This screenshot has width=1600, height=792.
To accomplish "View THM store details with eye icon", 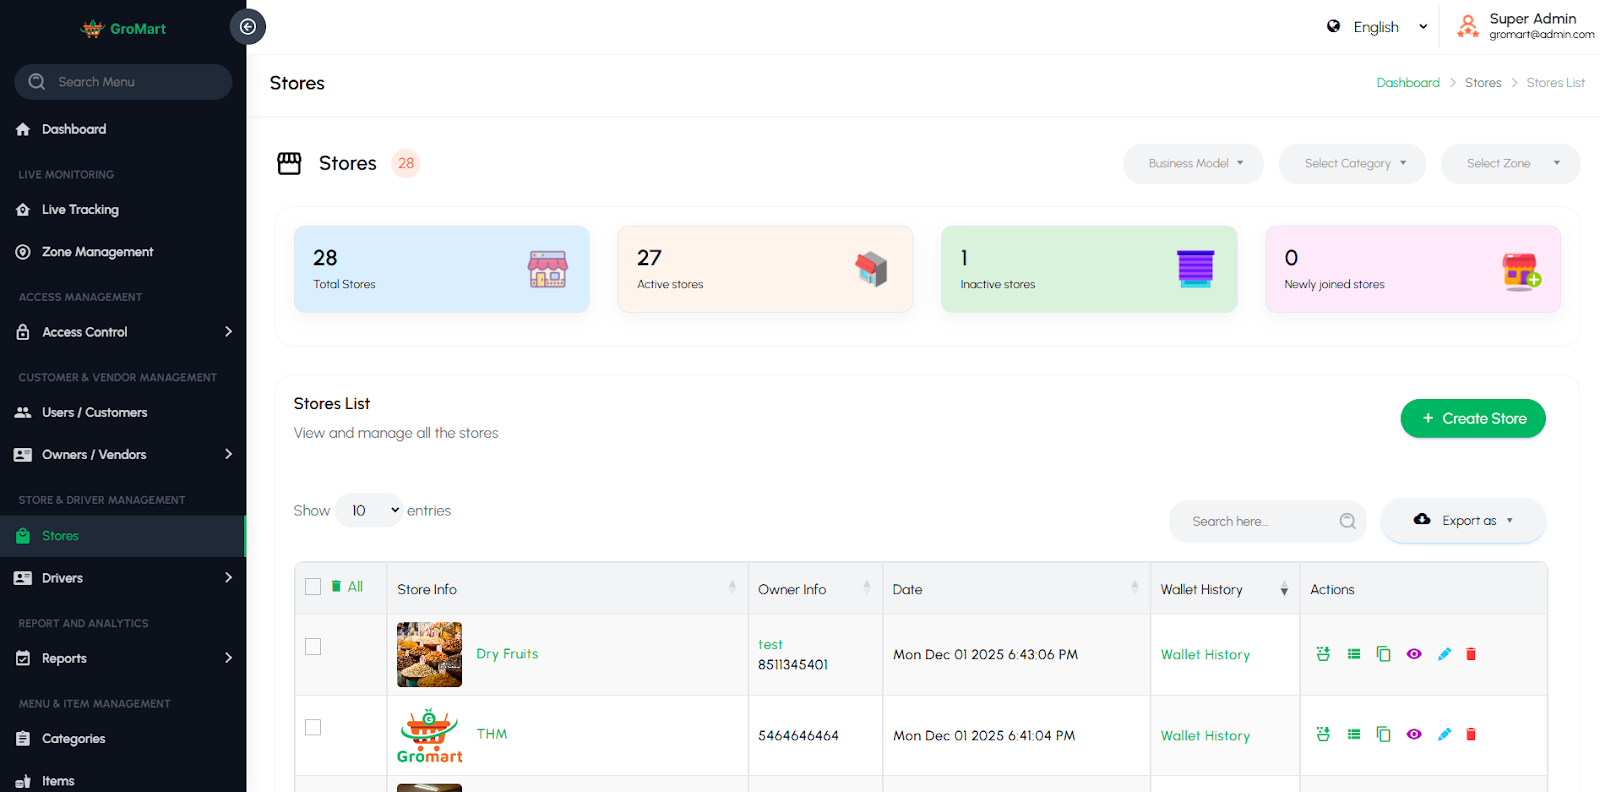I will (1414, 734).
